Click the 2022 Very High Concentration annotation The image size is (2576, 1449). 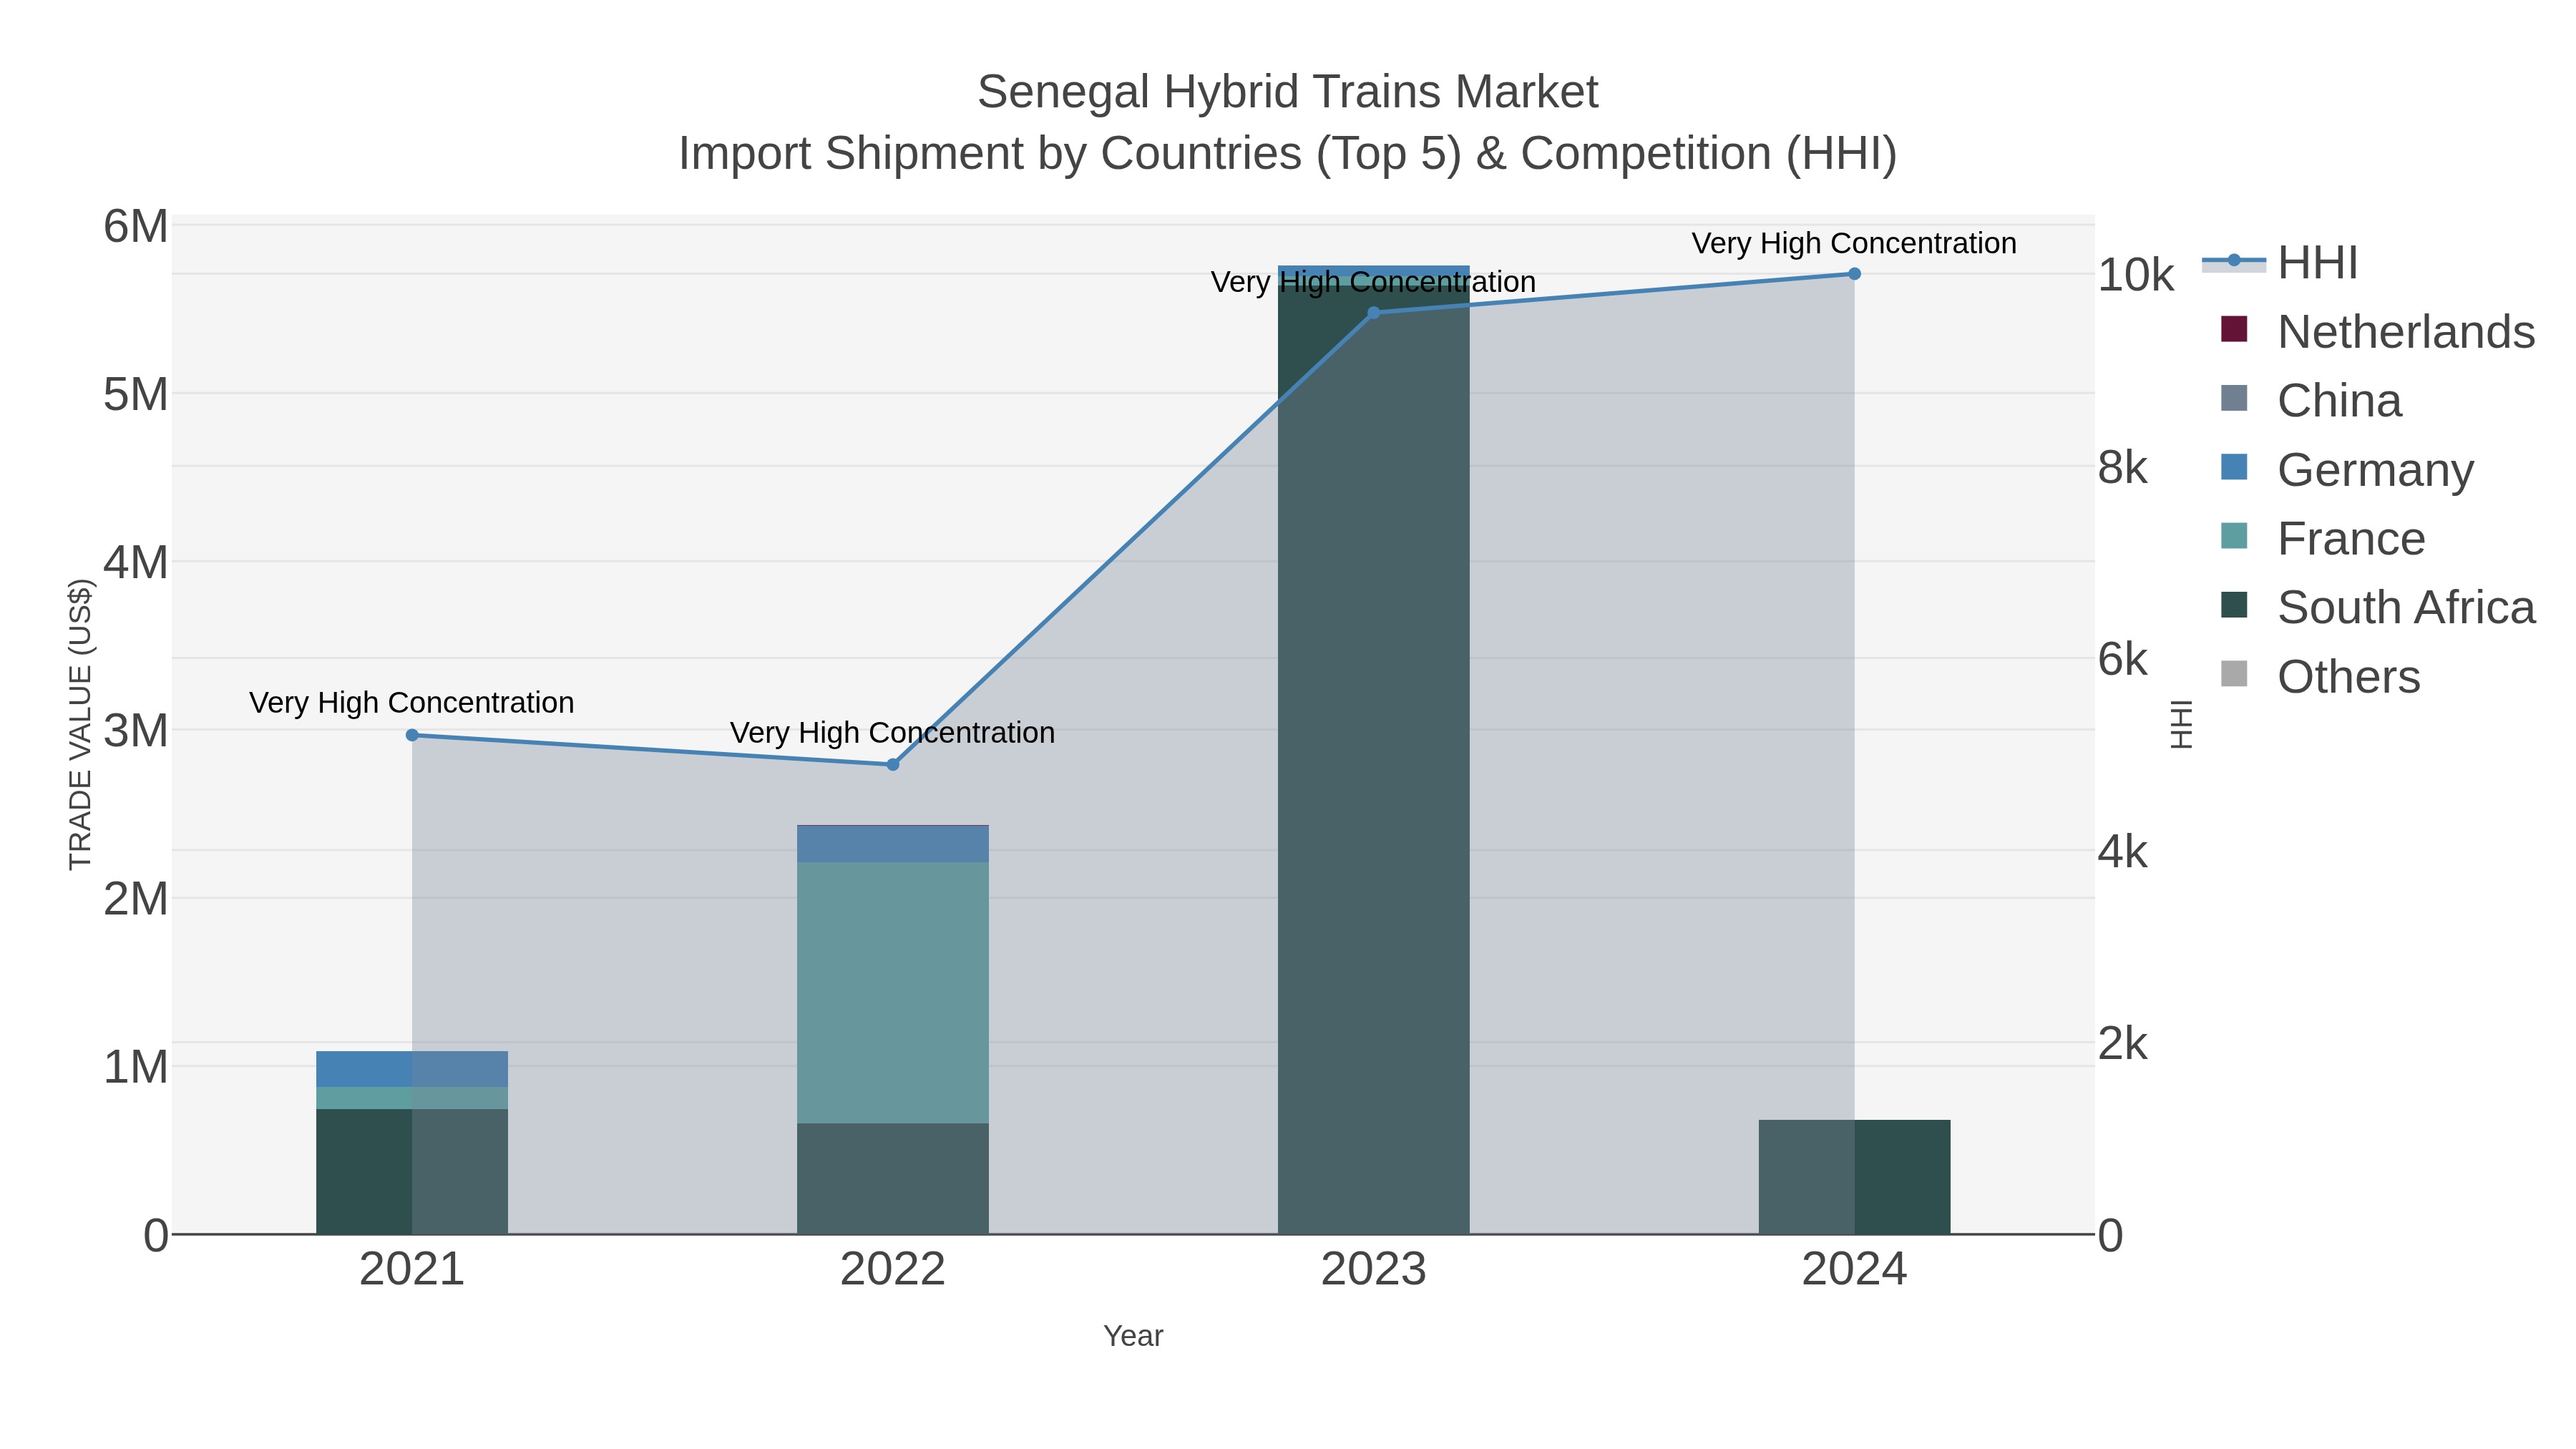pos(893,732)
